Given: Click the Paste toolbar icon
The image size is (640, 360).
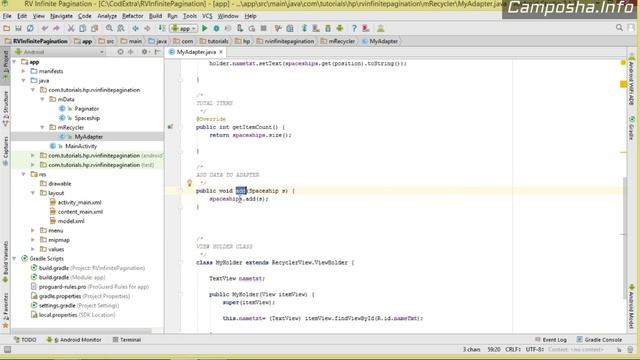Looking at the screenshot, I should pos(95,29).
